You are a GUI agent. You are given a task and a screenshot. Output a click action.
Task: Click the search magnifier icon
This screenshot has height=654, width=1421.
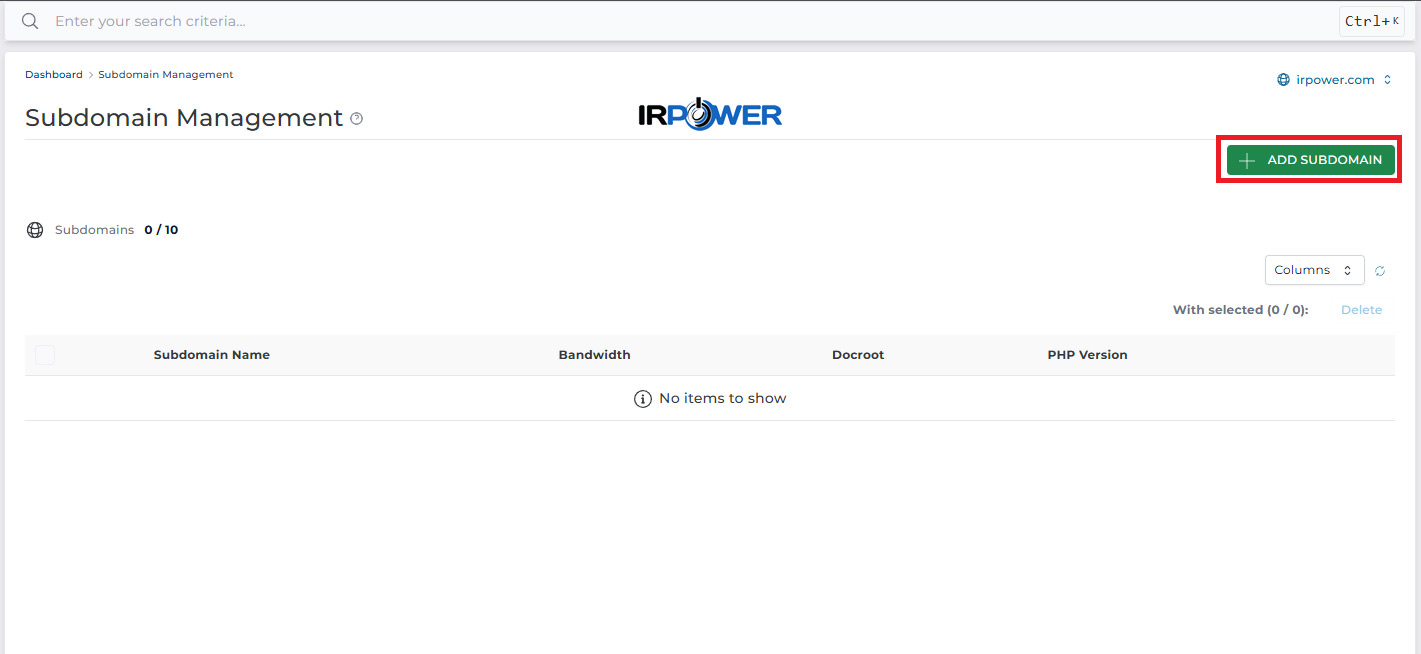tap(30, 21)
